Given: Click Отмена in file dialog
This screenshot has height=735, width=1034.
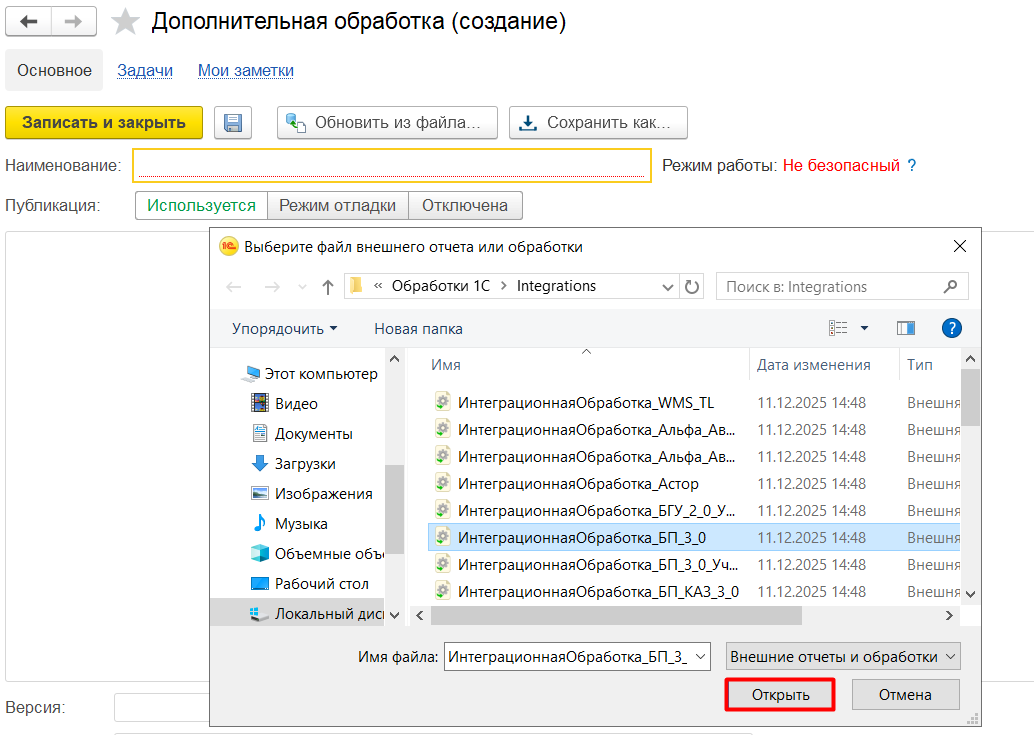Looking at the screenshot, I should [905, 695].
